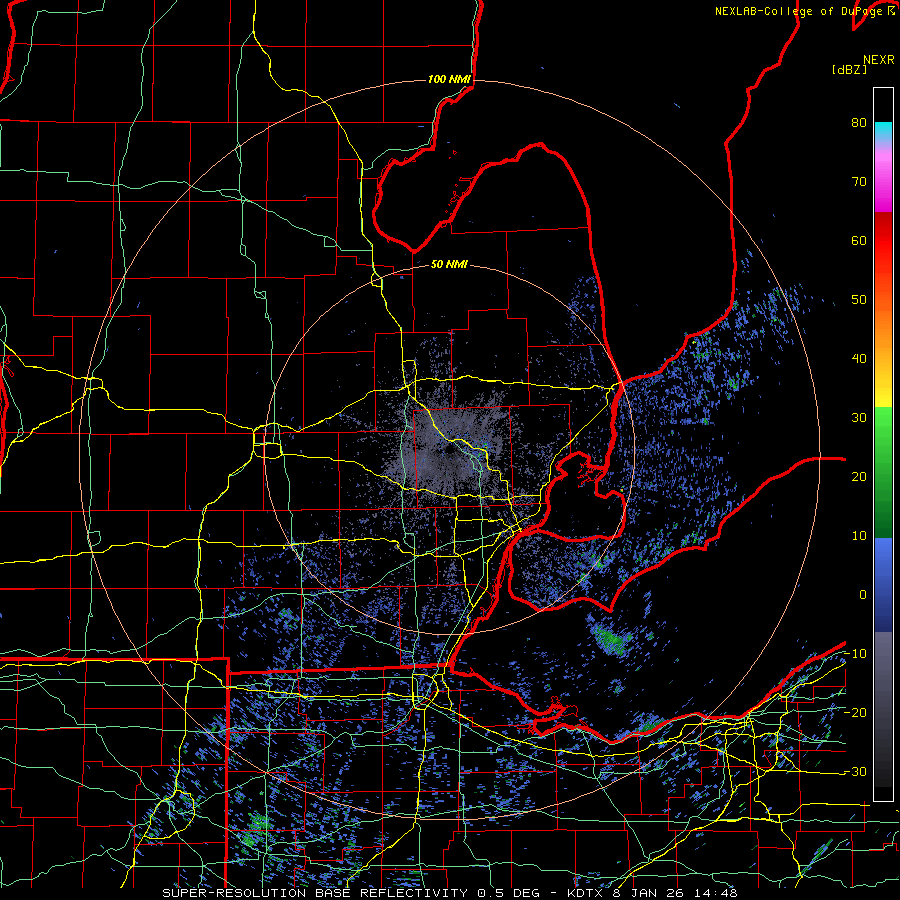Image resolution: width=900 pixels, height=900 pixels.
Task: Click the 50 NMI range ring label
Action: pyautogui.click(x=449, y=265)
